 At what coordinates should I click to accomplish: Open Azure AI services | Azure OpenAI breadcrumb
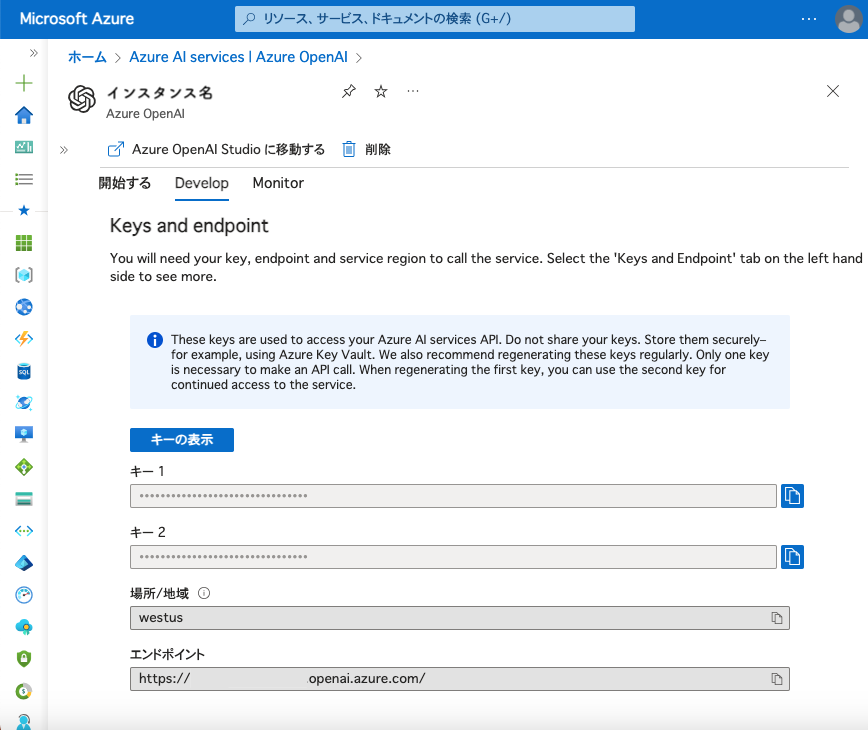coord(238,57)
